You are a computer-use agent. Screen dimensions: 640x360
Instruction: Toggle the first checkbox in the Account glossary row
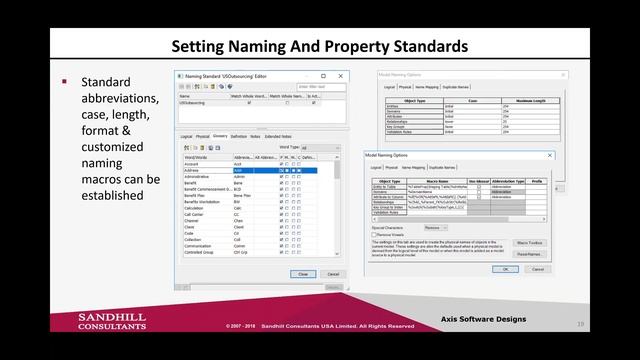coord(281,164)
